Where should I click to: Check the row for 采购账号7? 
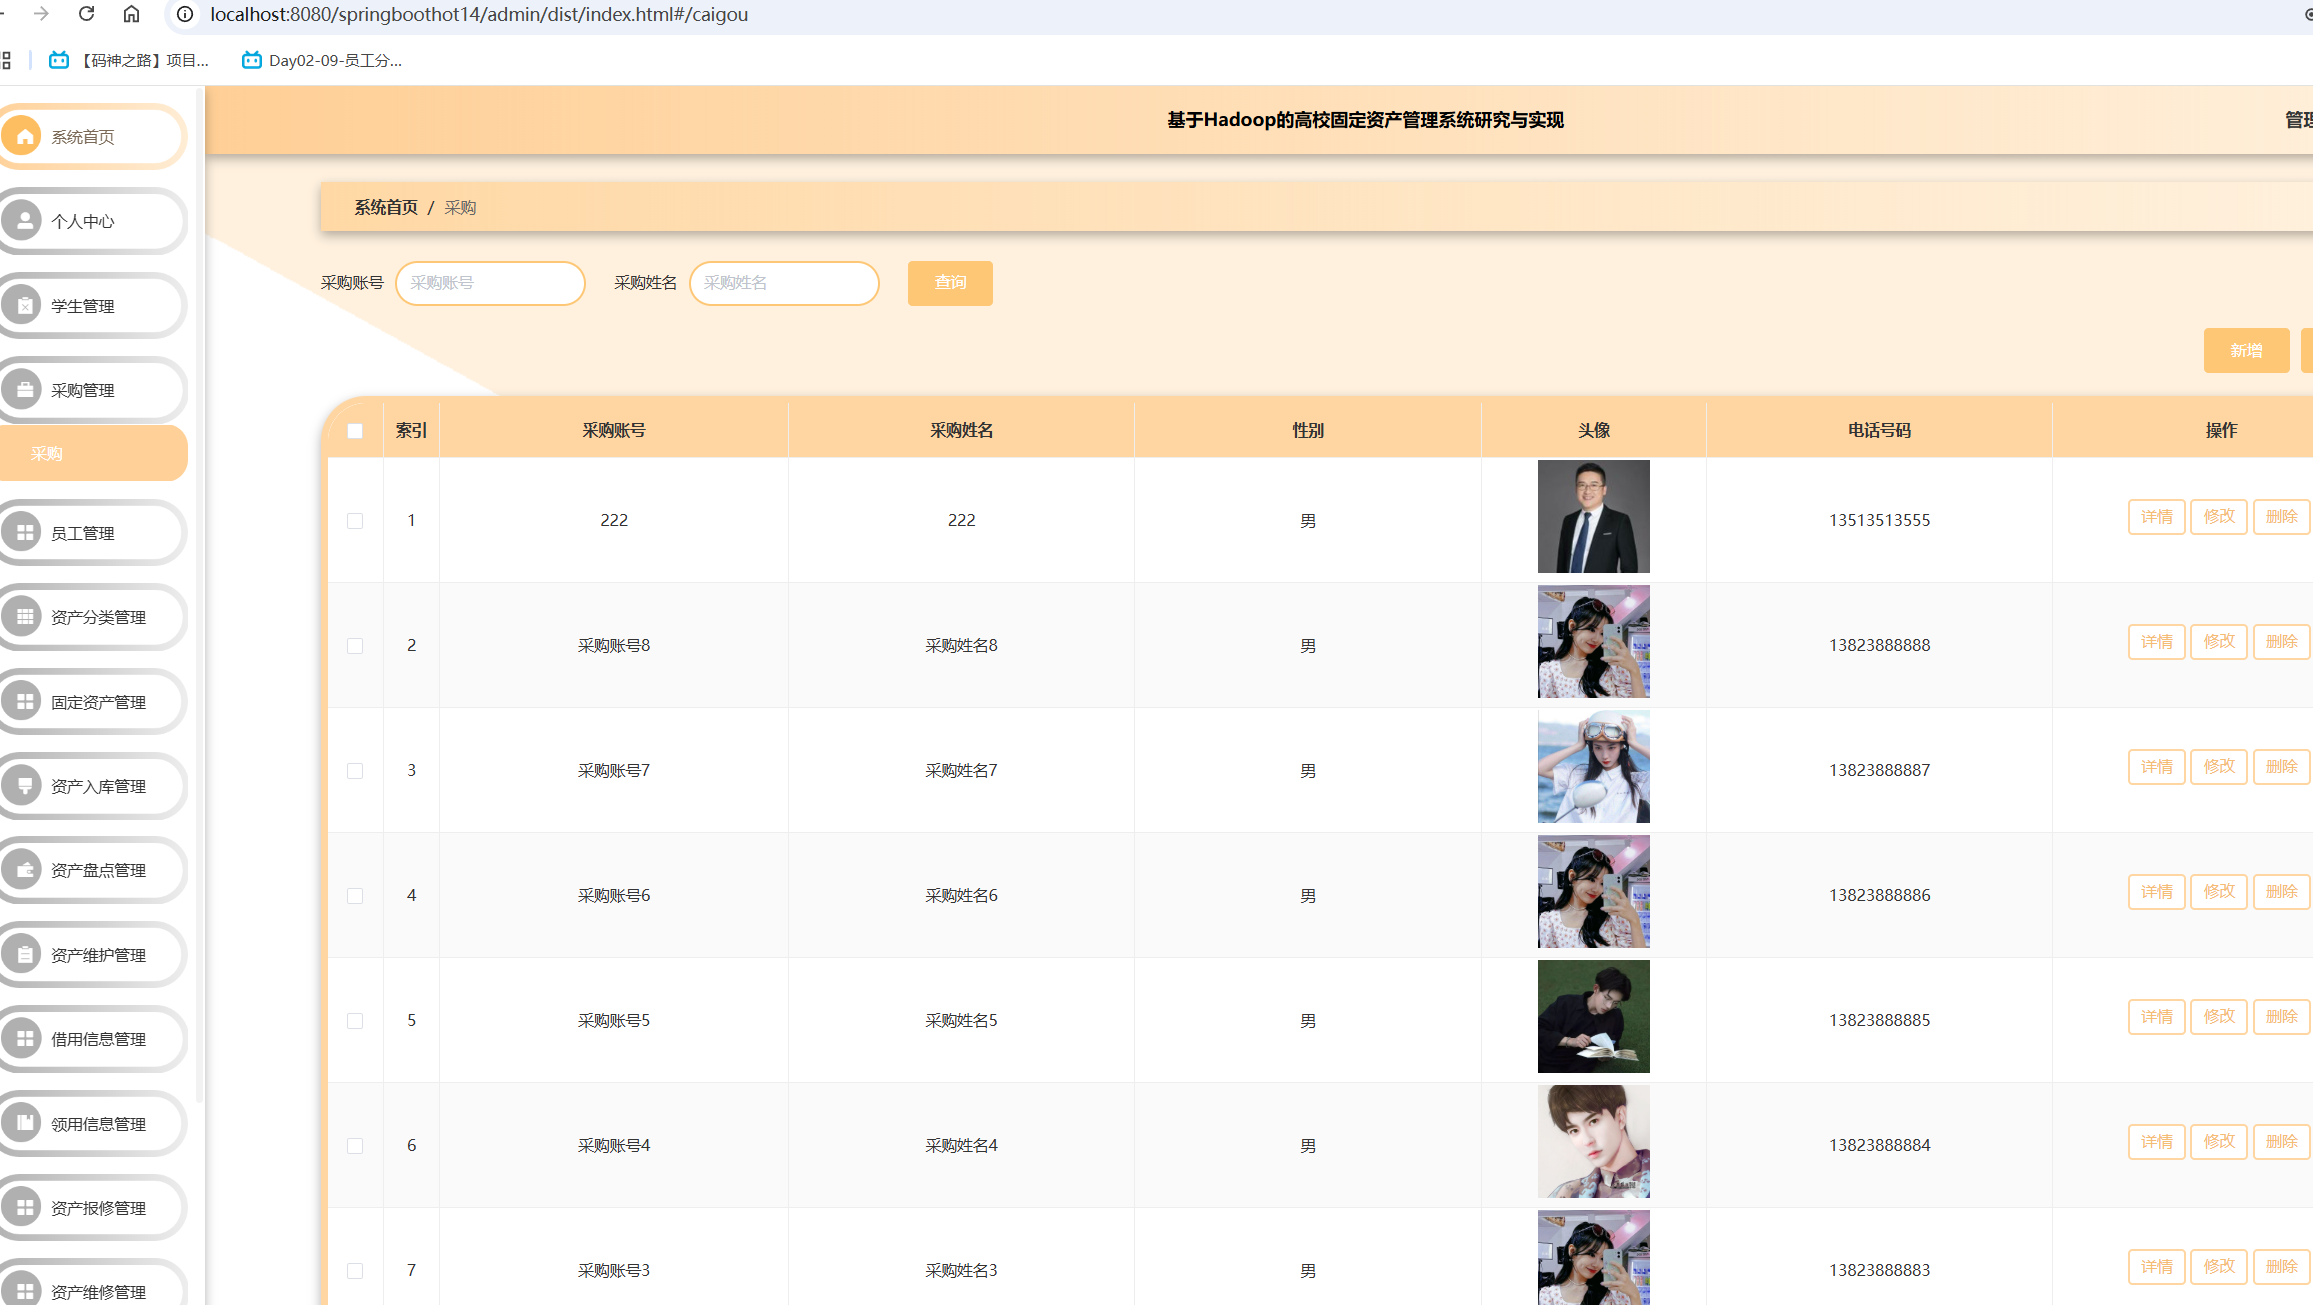click(x=355, y=771)
